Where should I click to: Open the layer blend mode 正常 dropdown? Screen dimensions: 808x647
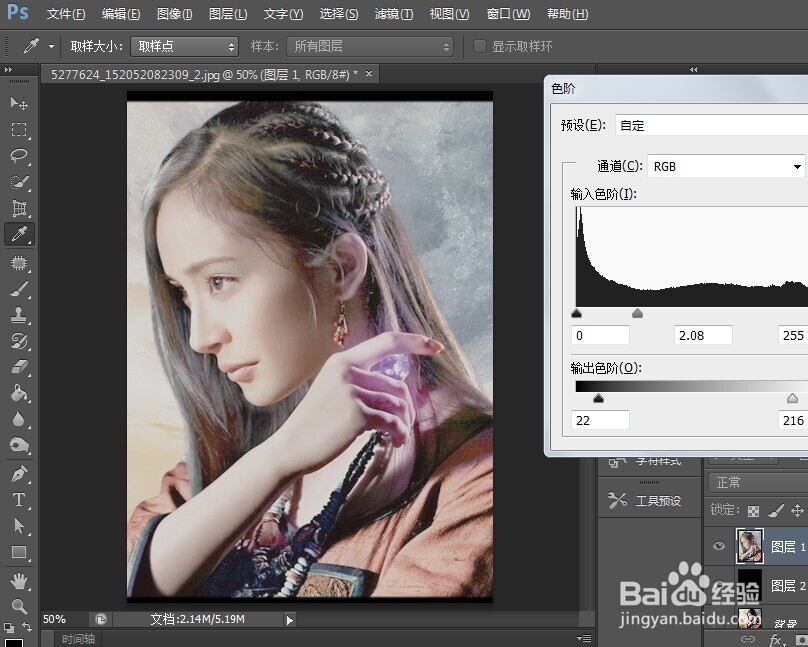pyautogui.click(x=758, y=483)
